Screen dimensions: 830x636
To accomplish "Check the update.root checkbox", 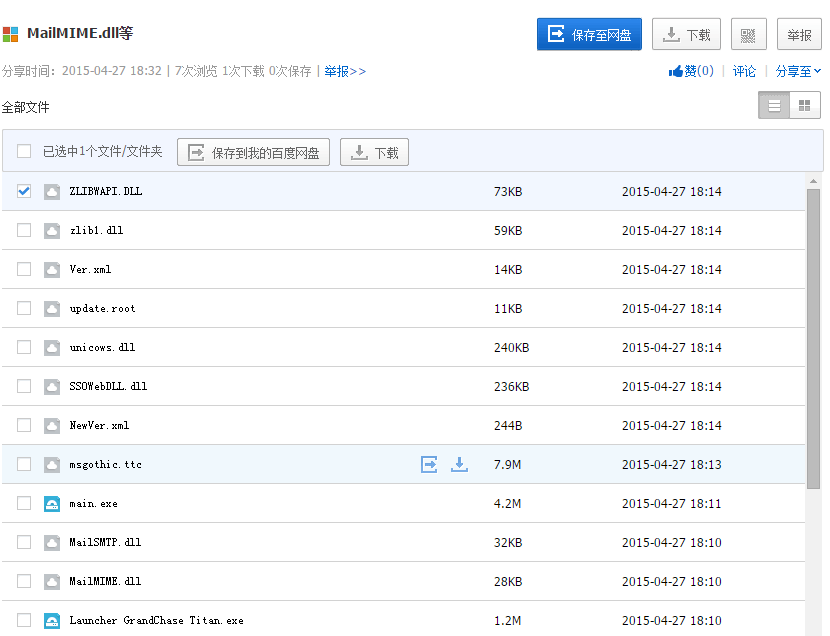I will click(x=24, y=308).
